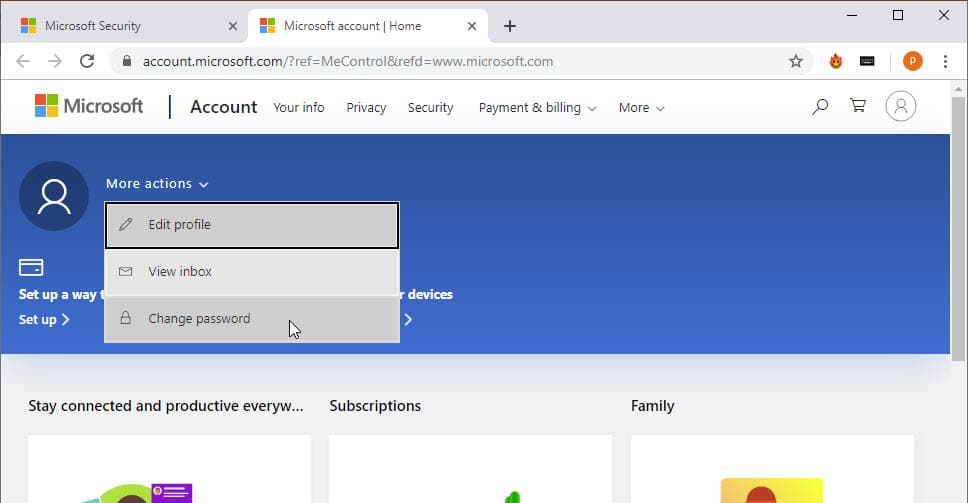This screenshot has height=503, width=968.
Task: Click the envelope icon beside View inbox
Action: 125,272
